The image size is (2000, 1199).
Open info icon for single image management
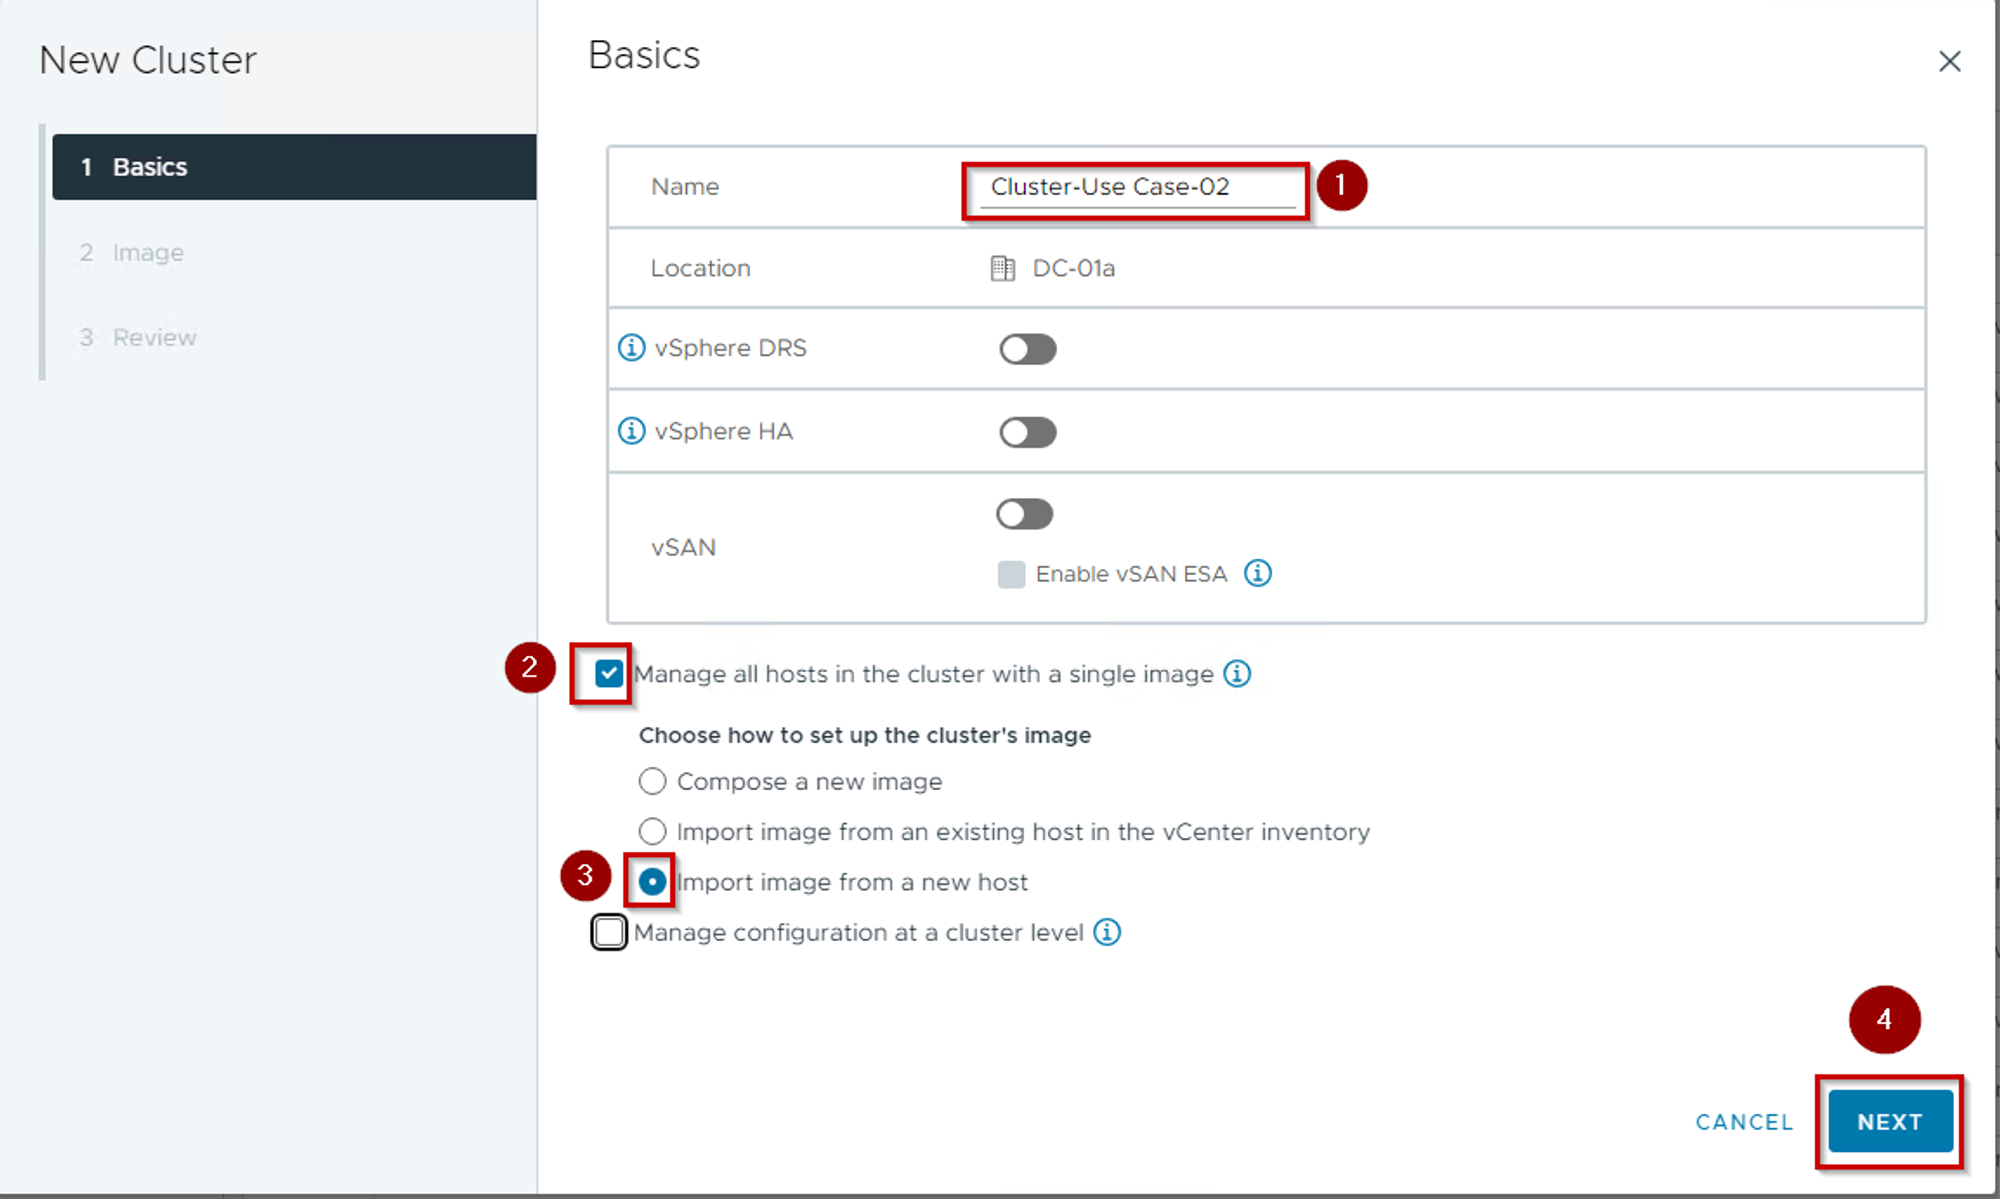[1237, 674]
